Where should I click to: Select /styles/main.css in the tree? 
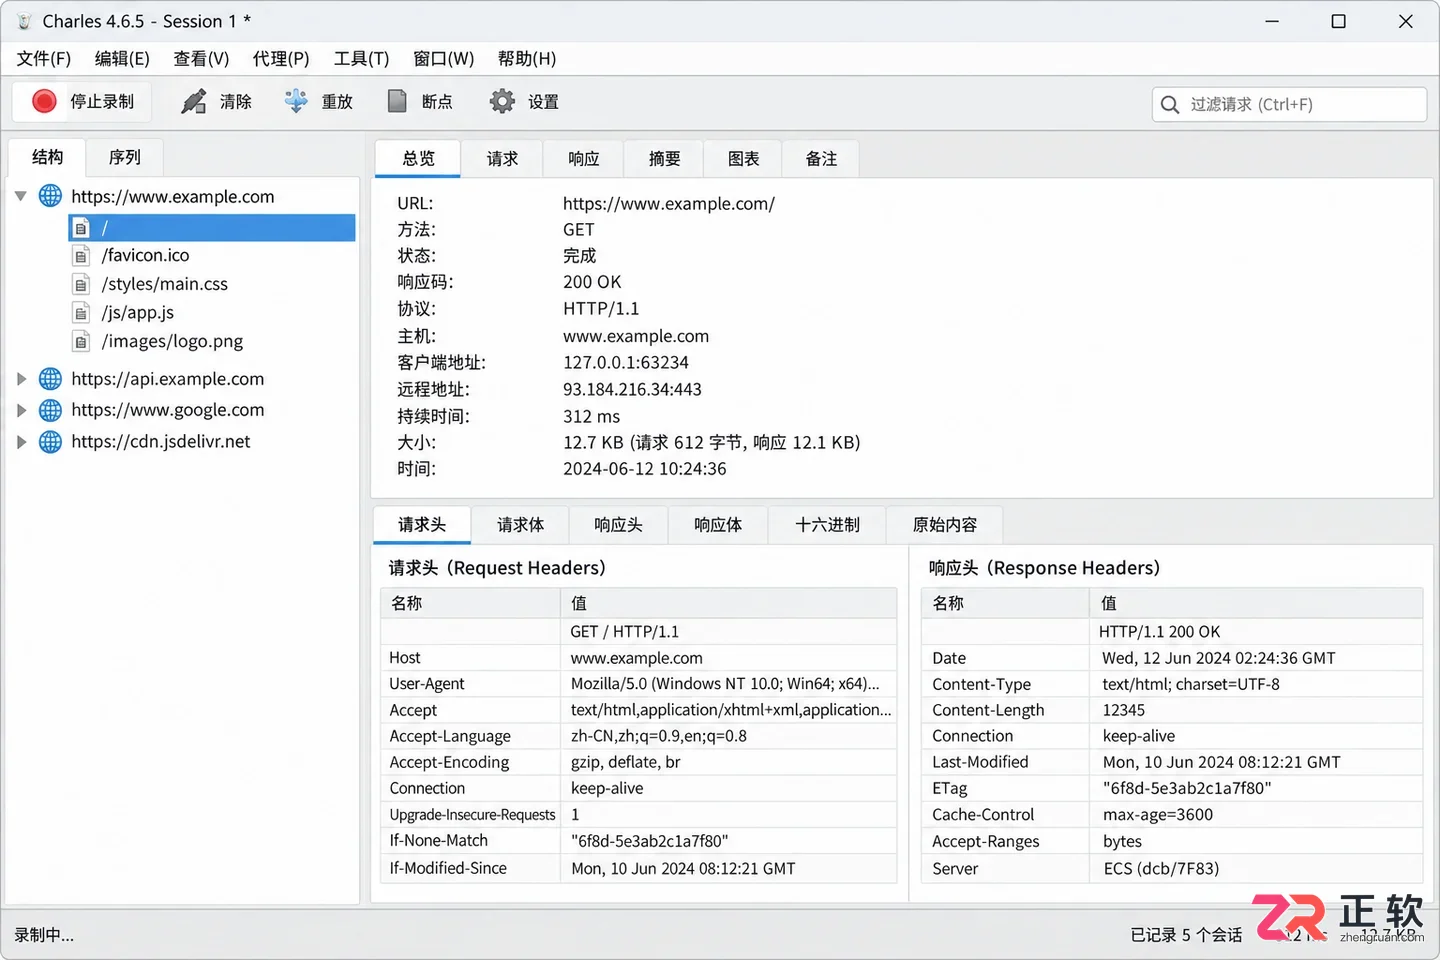pos(164,285)
